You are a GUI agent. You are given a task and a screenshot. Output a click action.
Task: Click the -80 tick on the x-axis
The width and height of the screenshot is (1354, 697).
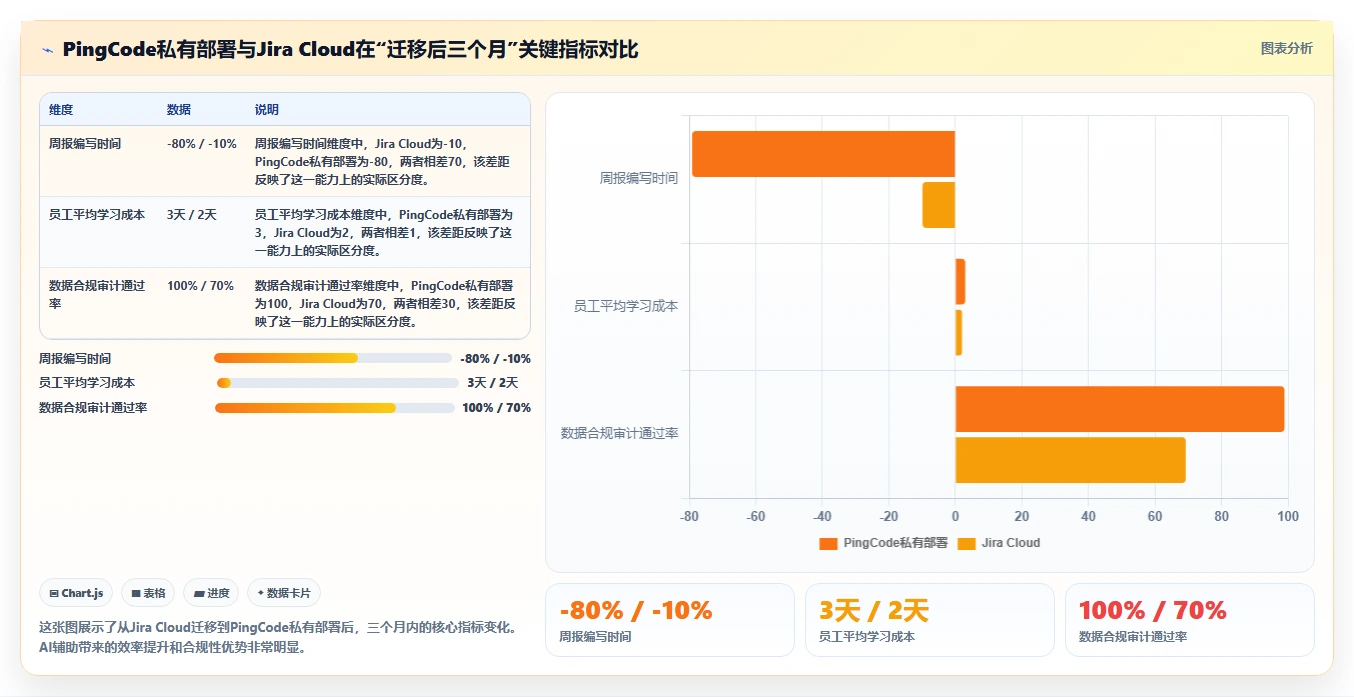coord(689,516)
